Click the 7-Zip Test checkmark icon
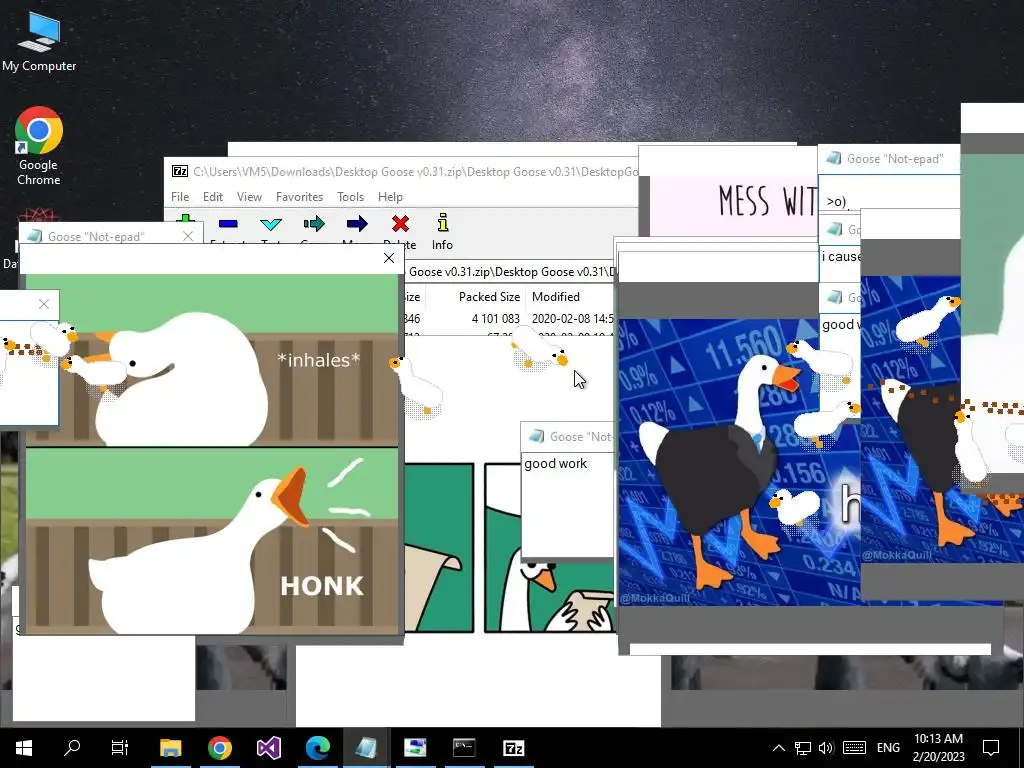Image resolution: width=1024 pixels, height=768 pixels. click(x=271, y=224)
